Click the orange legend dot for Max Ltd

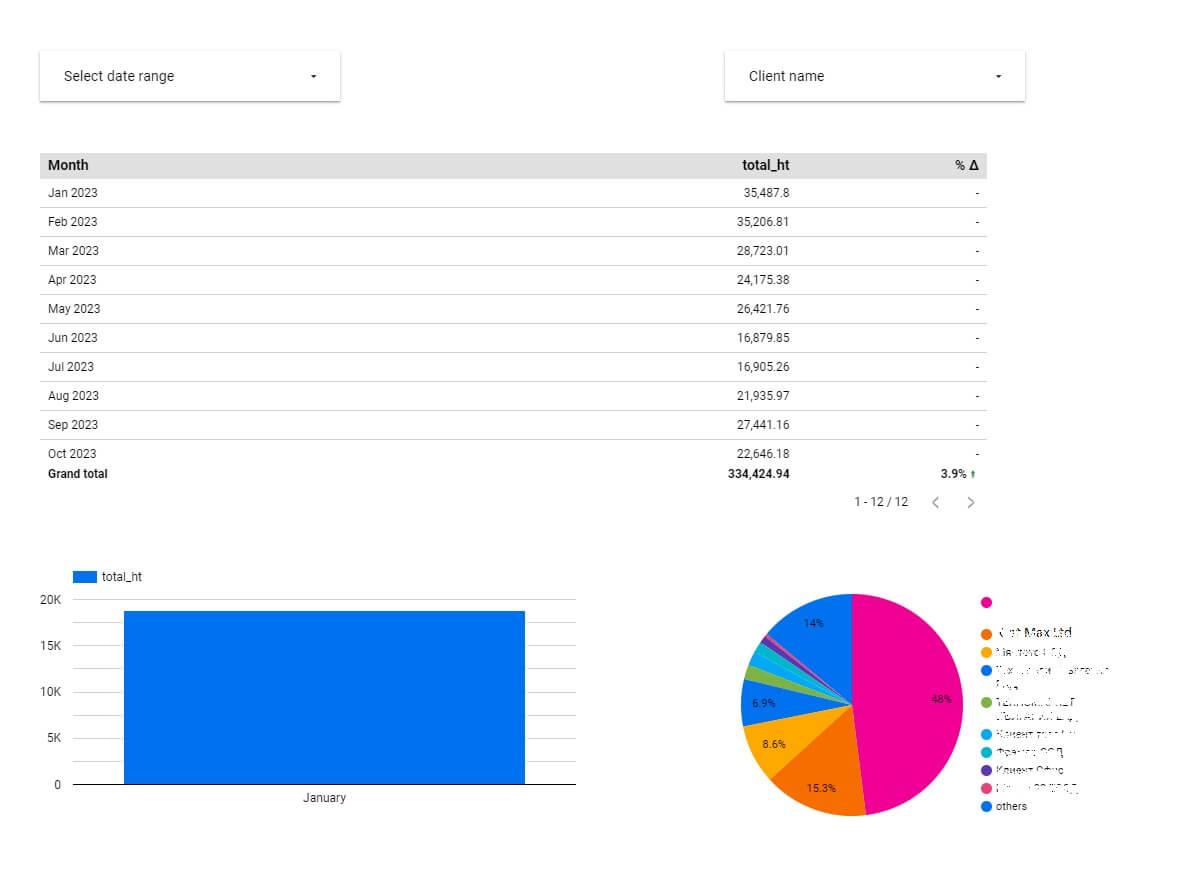pos(986,633)
